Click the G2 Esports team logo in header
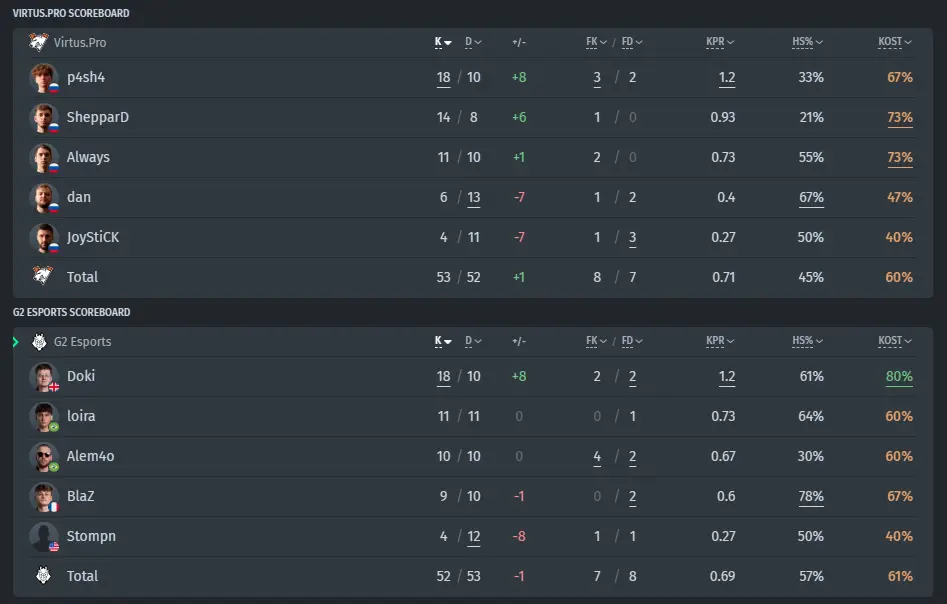 (39, 342)
